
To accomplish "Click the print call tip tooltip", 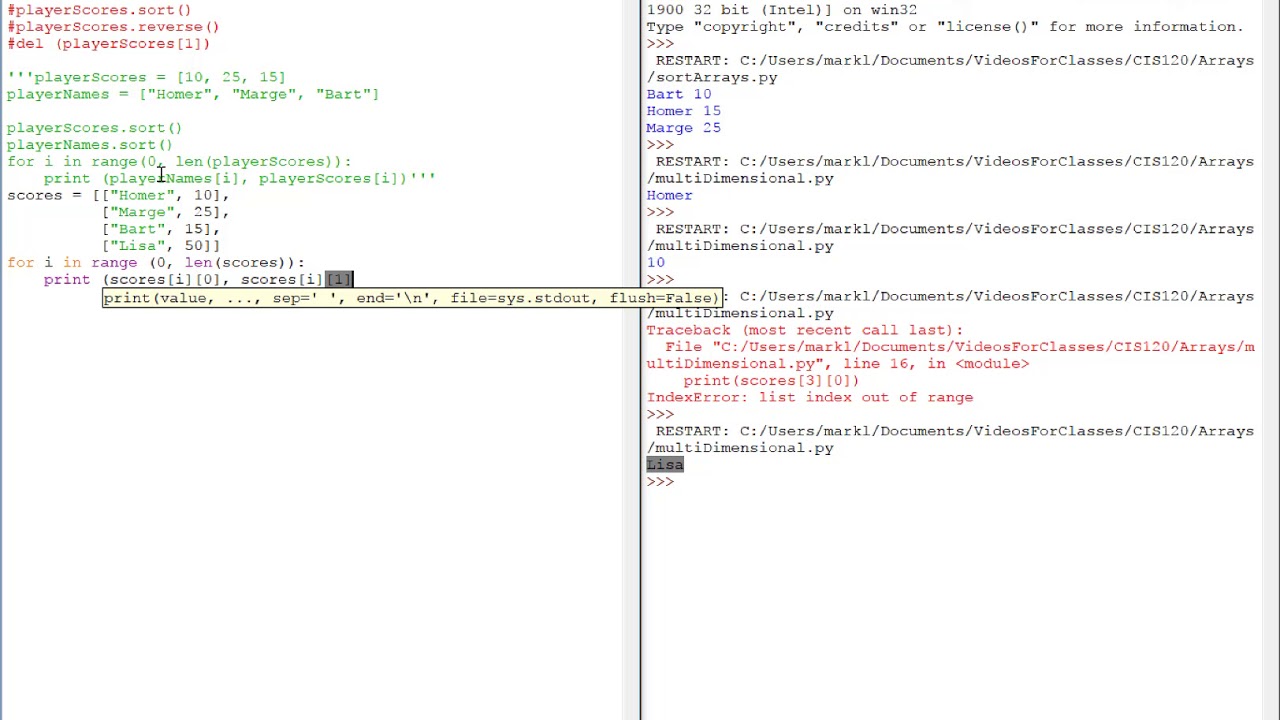I will point(411,298).
